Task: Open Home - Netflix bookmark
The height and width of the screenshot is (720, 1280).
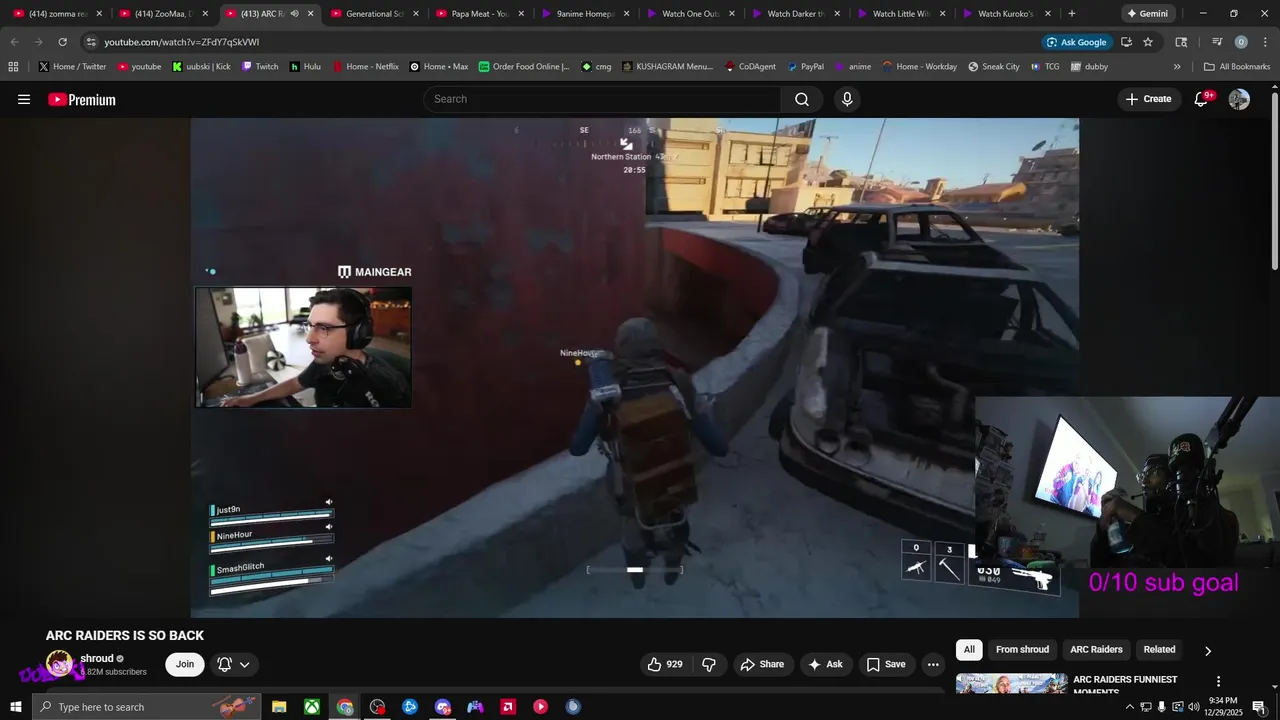Action: [x=365, y=67]
